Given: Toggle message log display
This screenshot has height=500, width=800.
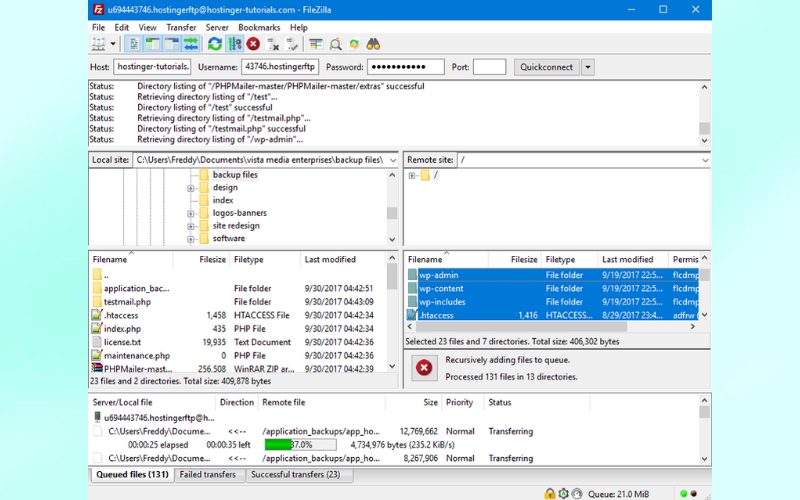Looking at the screenshot, I should (134, 44).
